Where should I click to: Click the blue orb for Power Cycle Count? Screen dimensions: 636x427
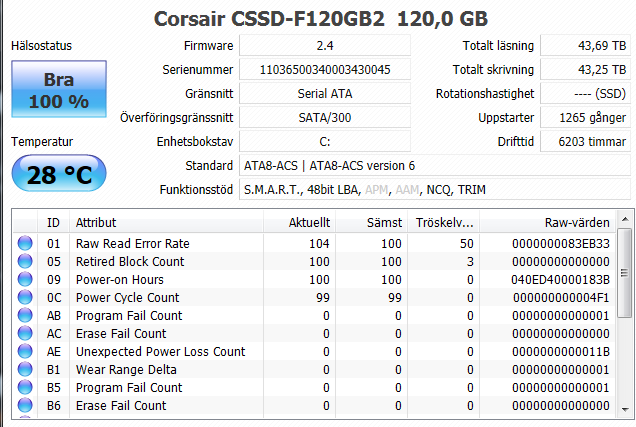[x=25, y=297]
